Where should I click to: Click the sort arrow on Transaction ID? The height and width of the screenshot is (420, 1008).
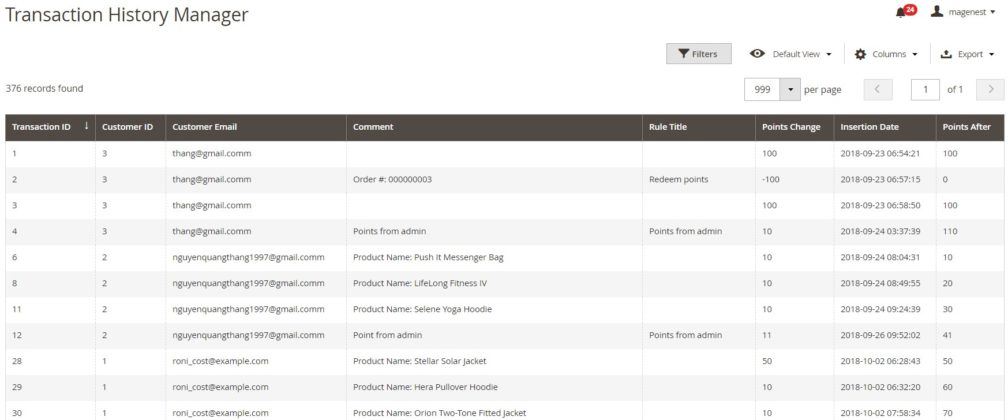point(86,127)
